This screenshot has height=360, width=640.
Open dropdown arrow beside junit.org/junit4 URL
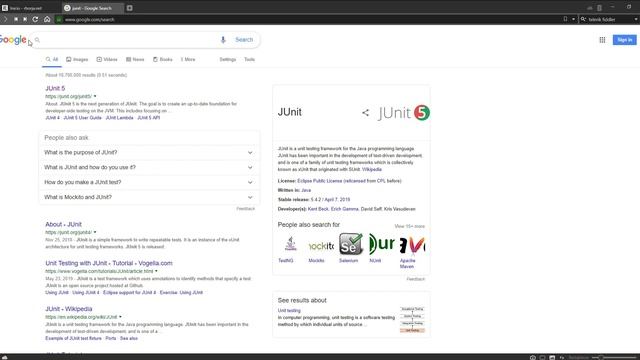[95, 232]
